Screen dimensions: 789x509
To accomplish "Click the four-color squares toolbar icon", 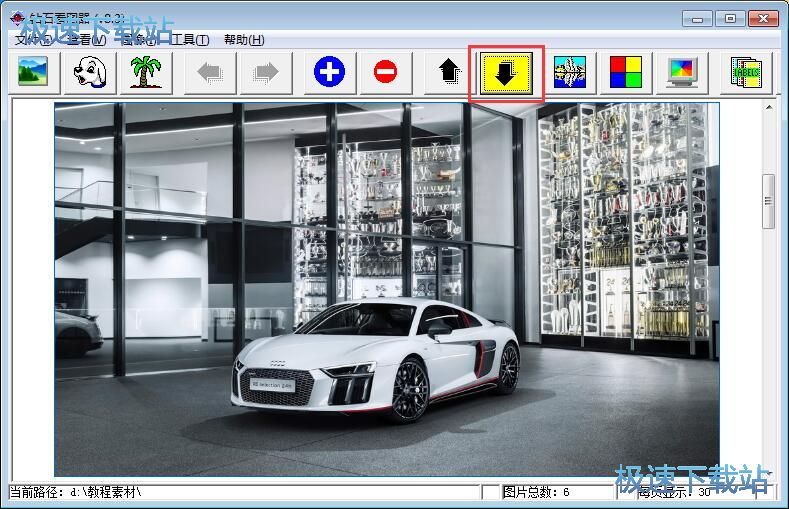I will [627, 72].
